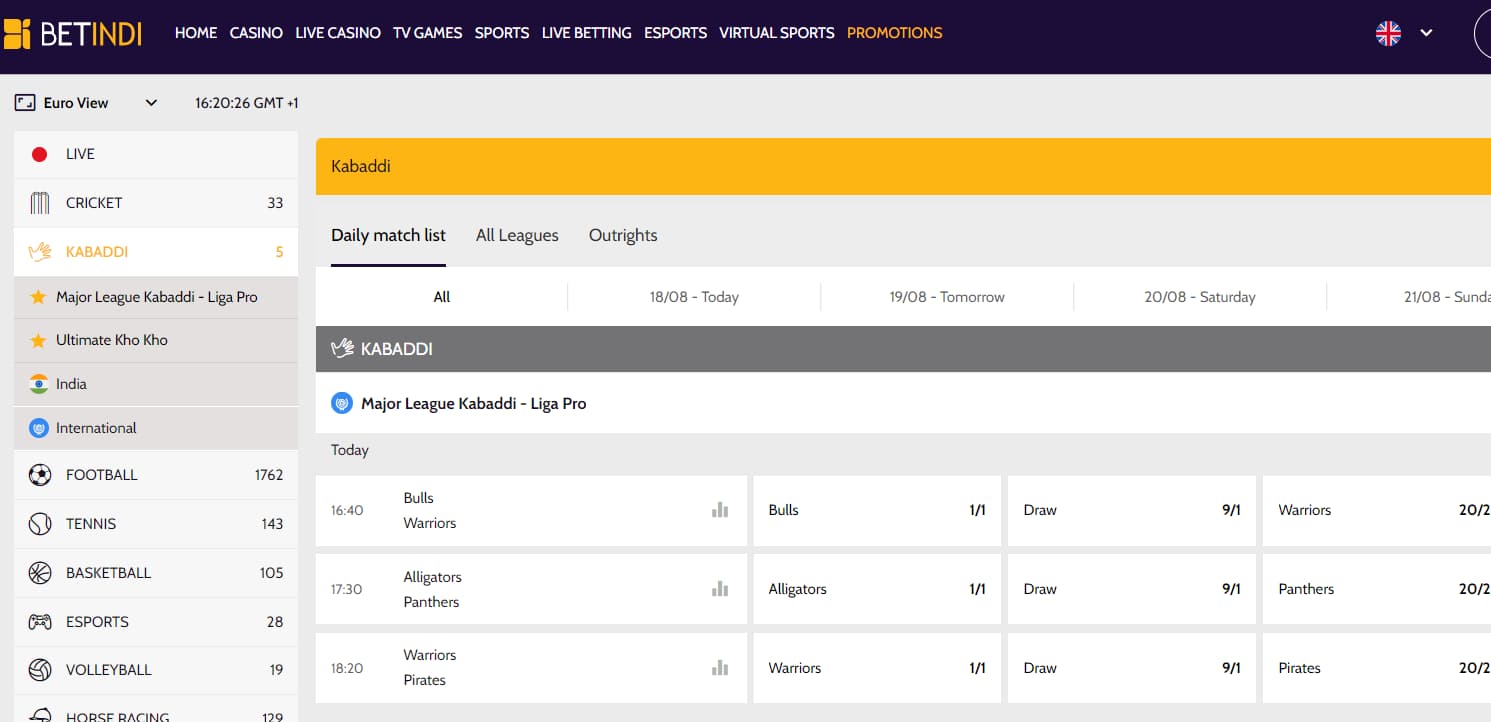Open statistics icon for Warriors vs Pirates
The width and height of the screenshot is (1491, 722).
point(720,668)
